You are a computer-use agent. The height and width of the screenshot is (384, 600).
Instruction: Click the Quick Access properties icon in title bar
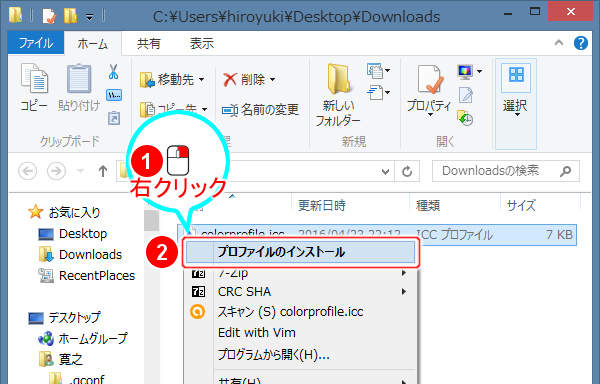[x=49, y=16]
